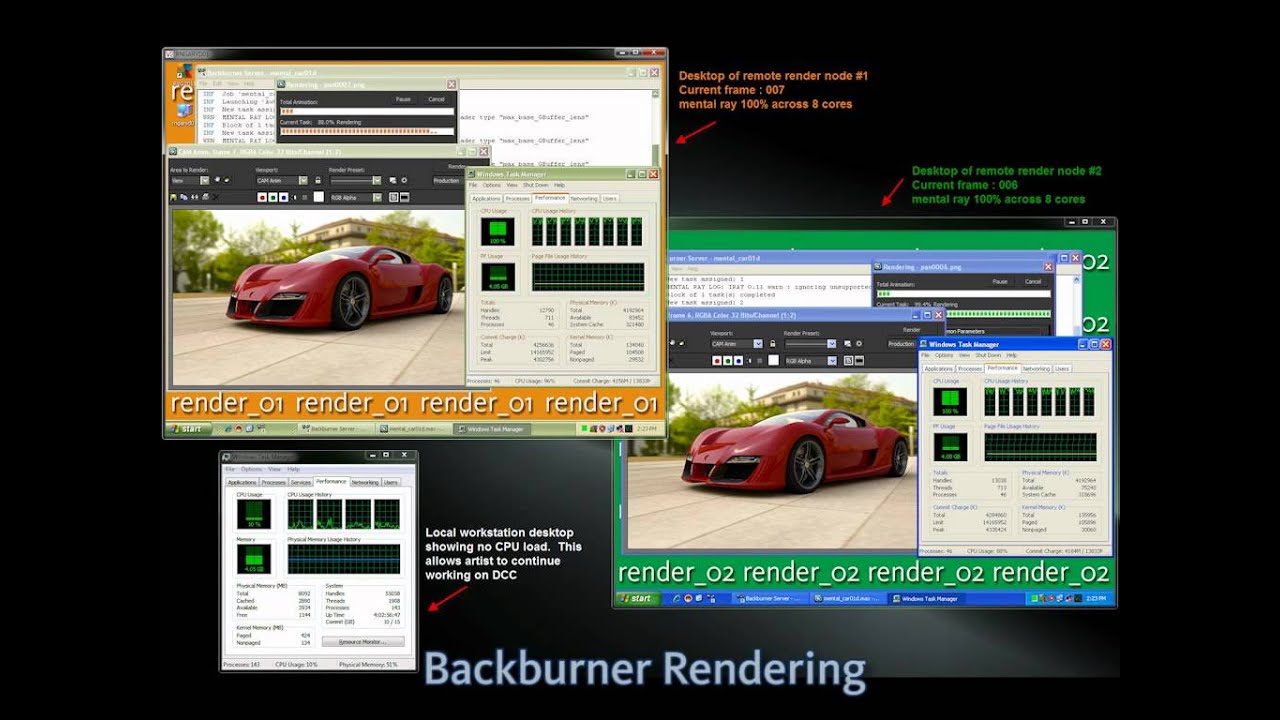
Task: Toggle the red channel on render_02 frame window
Action: tap(717, 361)
